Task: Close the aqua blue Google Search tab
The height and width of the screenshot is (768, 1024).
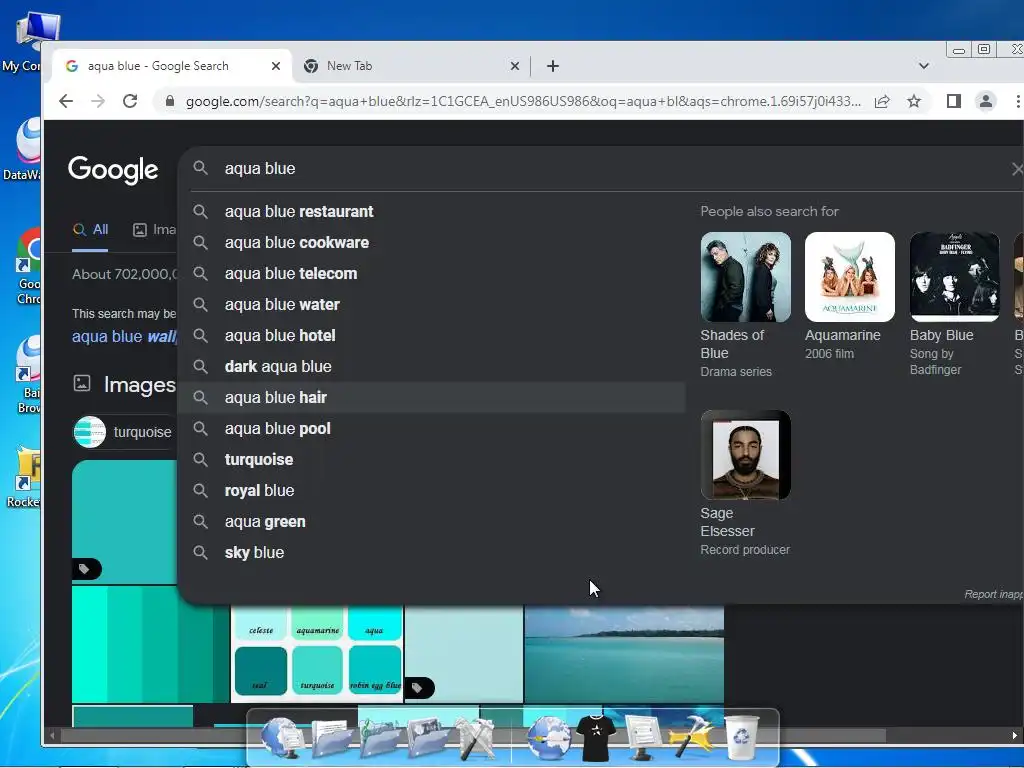Action: (276, 66)
